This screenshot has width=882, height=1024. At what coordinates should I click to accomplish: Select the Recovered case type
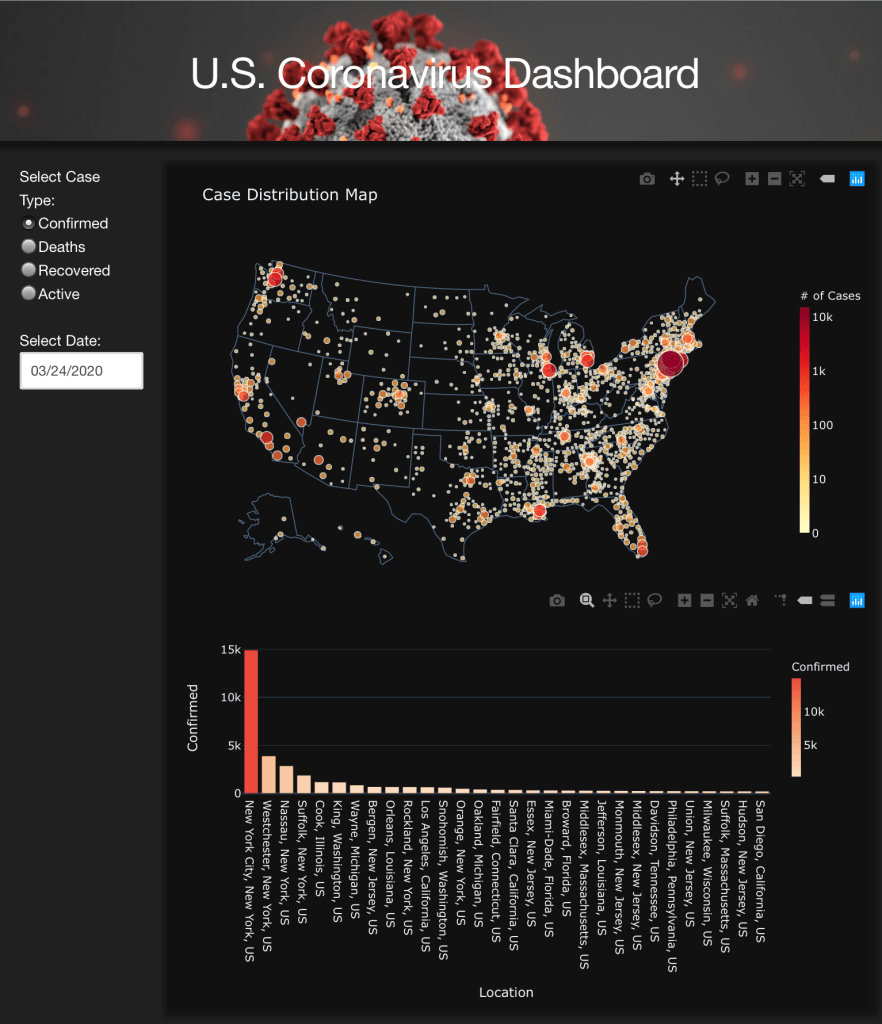pos(29,270)
